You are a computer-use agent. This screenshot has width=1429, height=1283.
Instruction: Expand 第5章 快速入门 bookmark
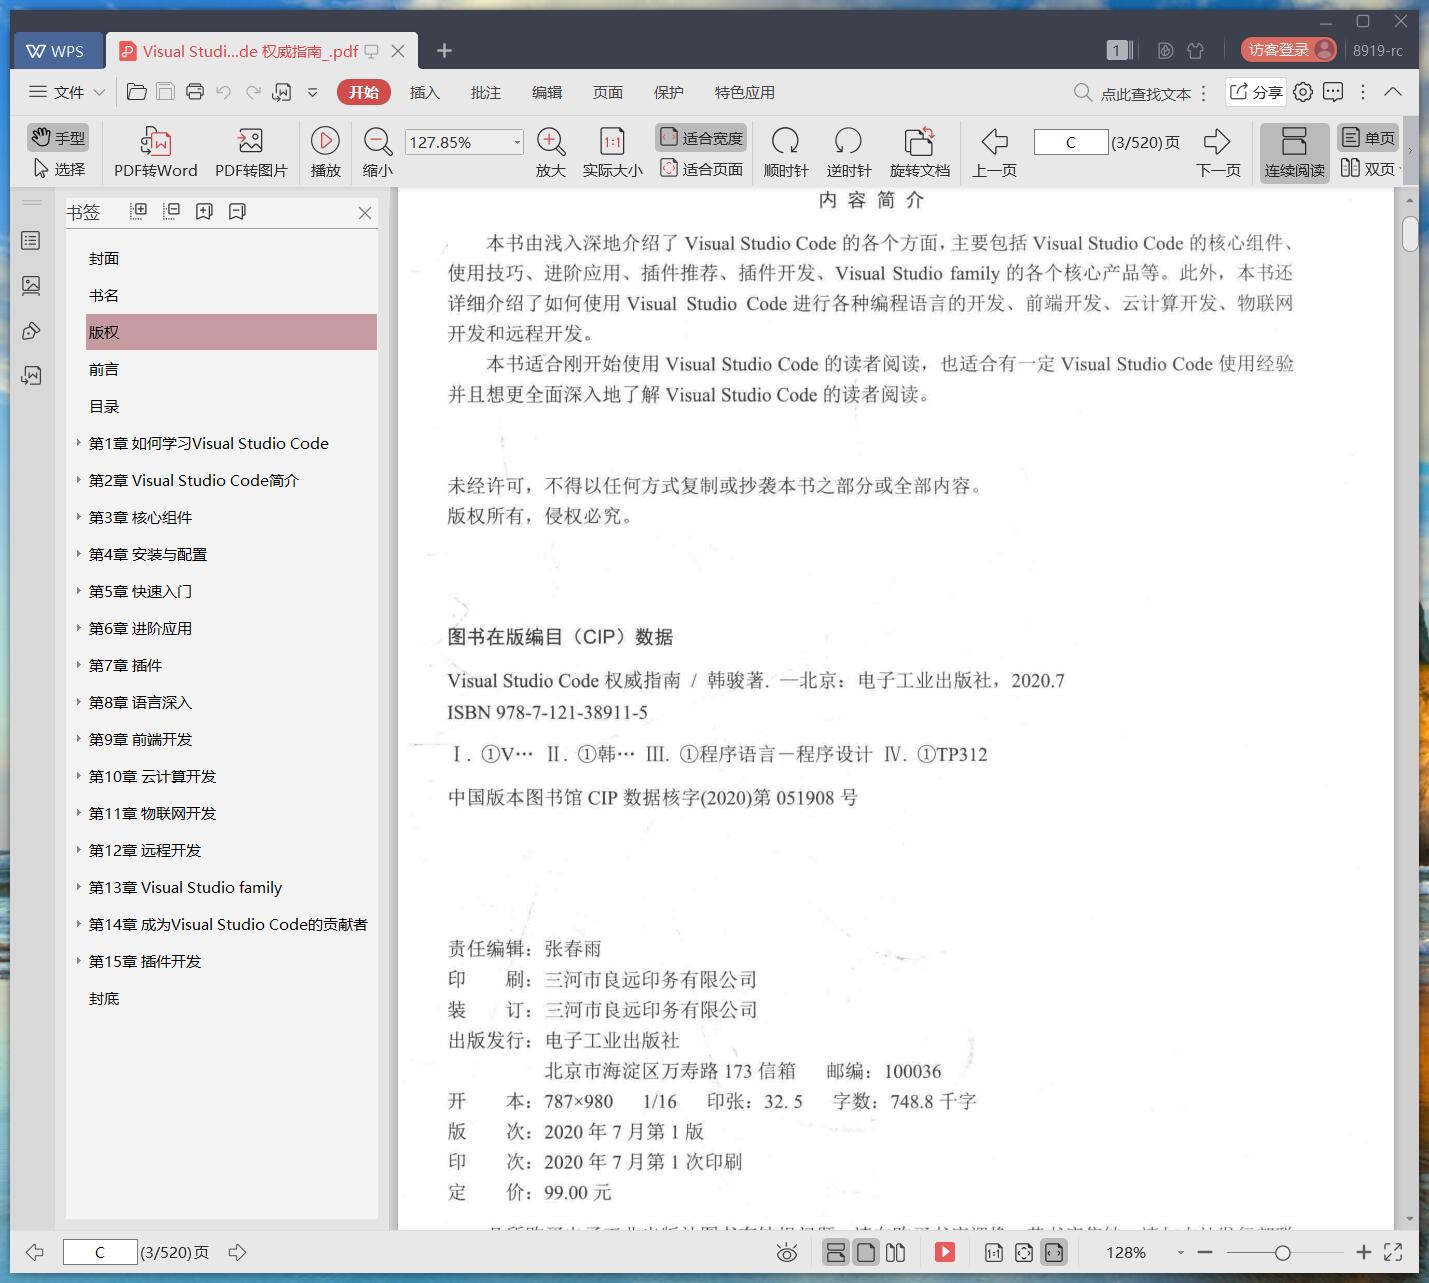pyautogui.click(x=79, y=591)
